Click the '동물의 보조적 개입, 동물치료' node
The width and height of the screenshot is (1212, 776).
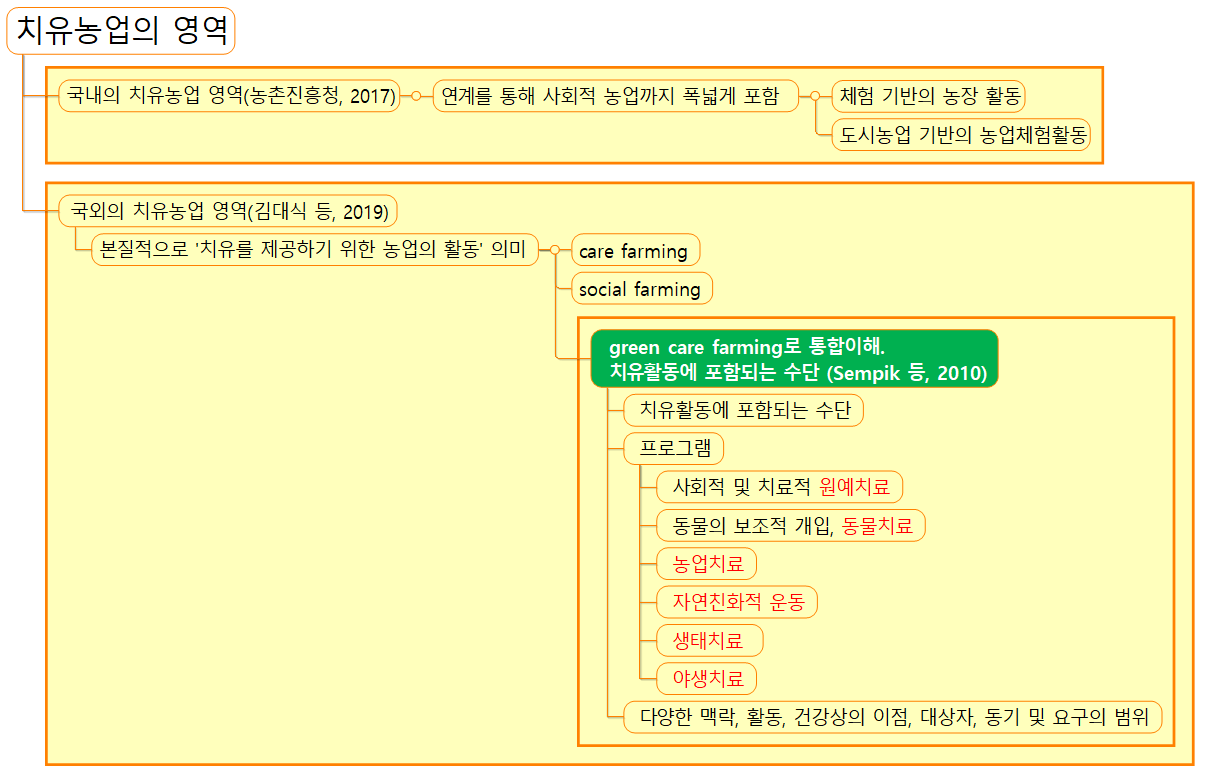[x=790, y=525]
